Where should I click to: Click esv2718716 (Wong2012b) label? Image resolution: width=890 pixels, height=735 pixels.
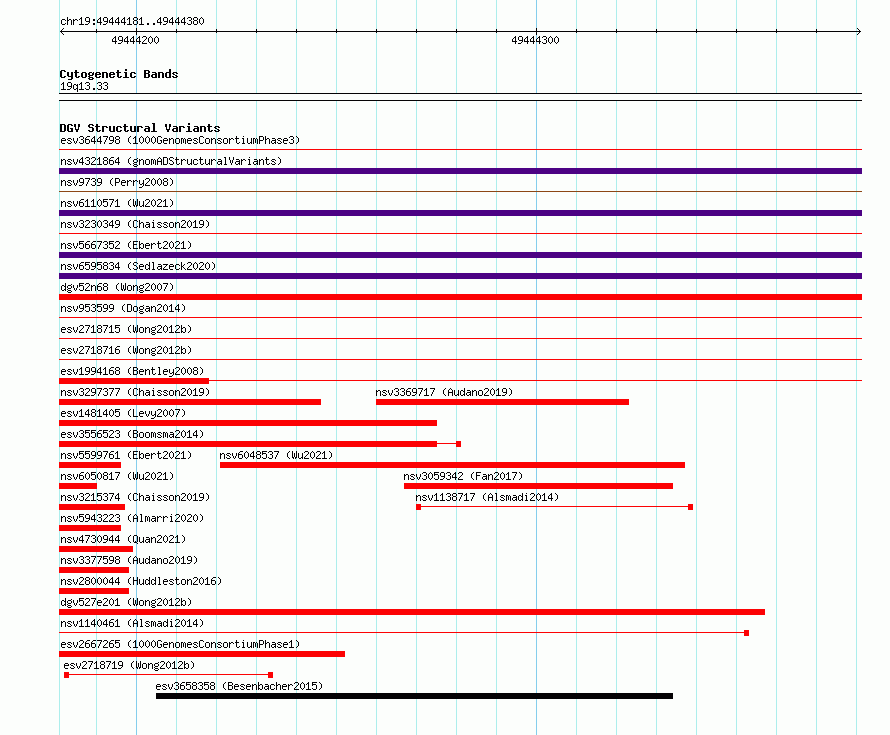click(x=126, y=350)
